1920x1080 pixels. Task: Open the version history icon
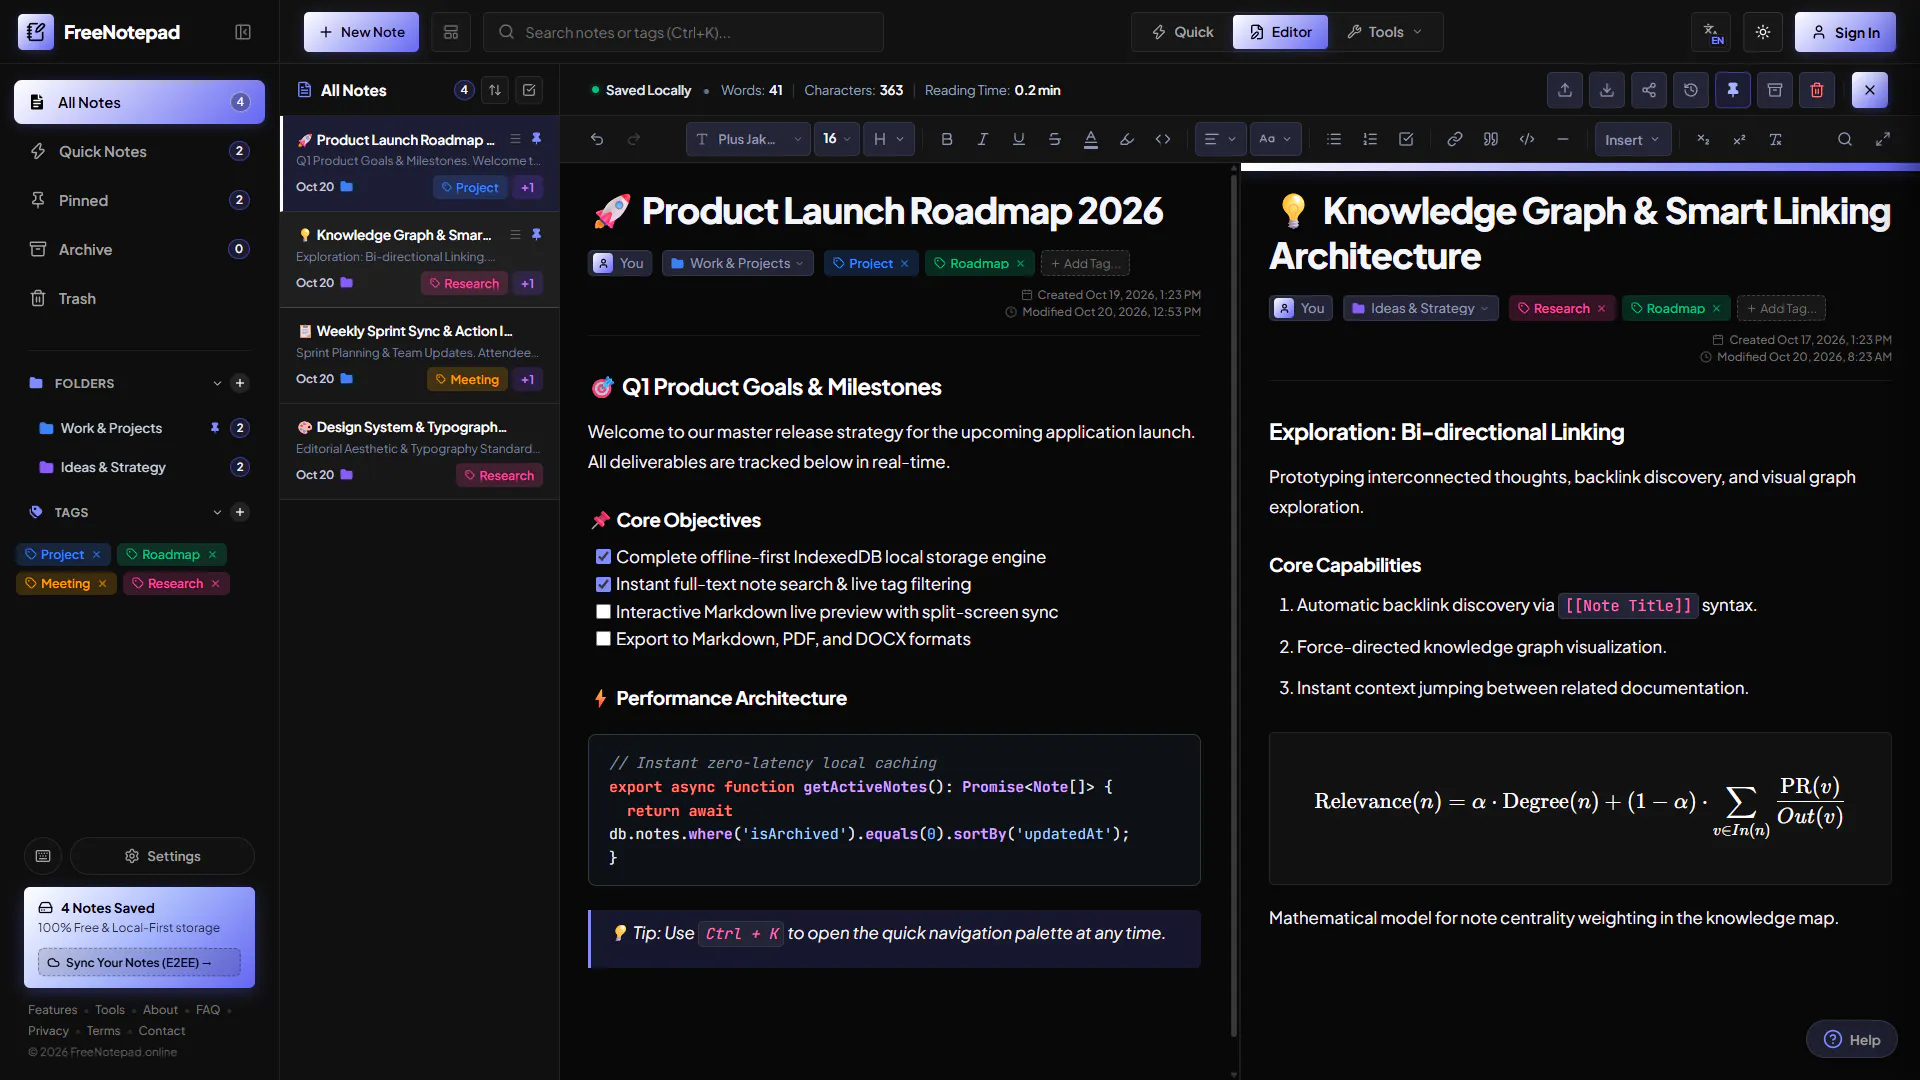[x=1691, y=90]
